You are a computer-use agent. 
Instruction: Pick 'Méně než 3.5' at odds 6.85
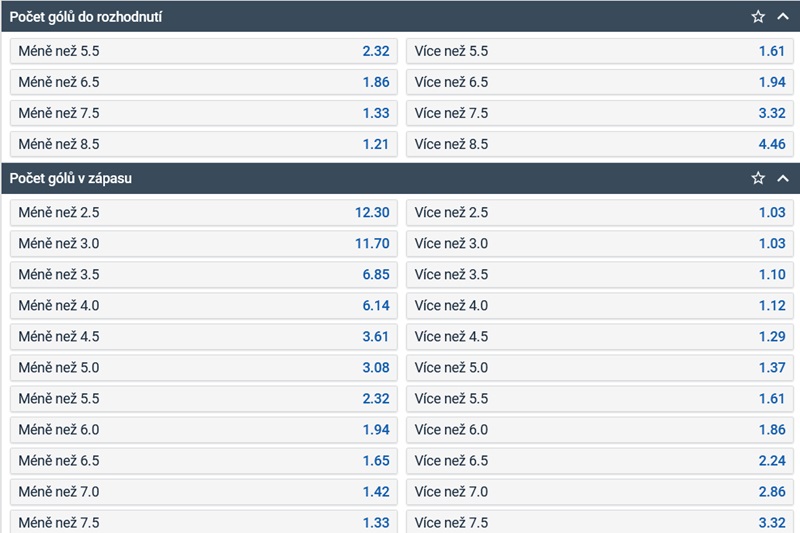(204, 274)
